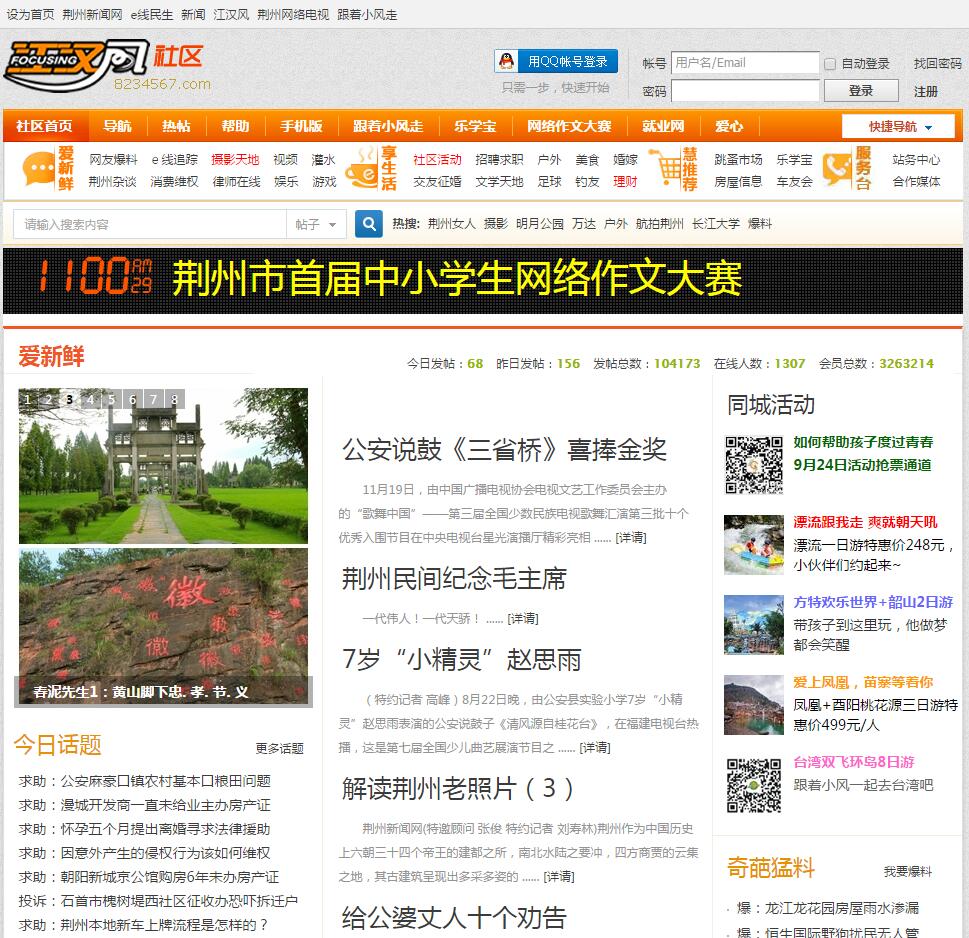Open the 热帖 nav item
Screen dimensions: 969x938
(176, 126)
